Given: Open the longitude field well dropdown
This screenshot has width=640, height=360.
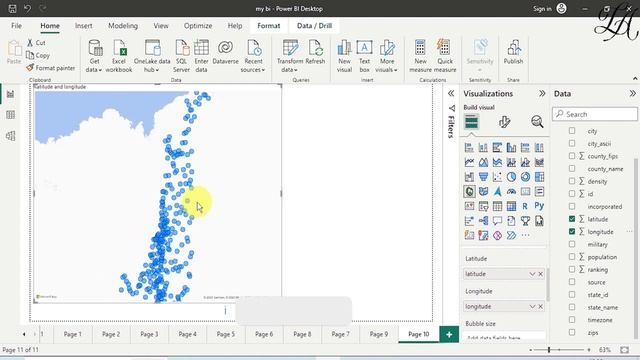Looking at the screenshot, I should pos(532,307).
